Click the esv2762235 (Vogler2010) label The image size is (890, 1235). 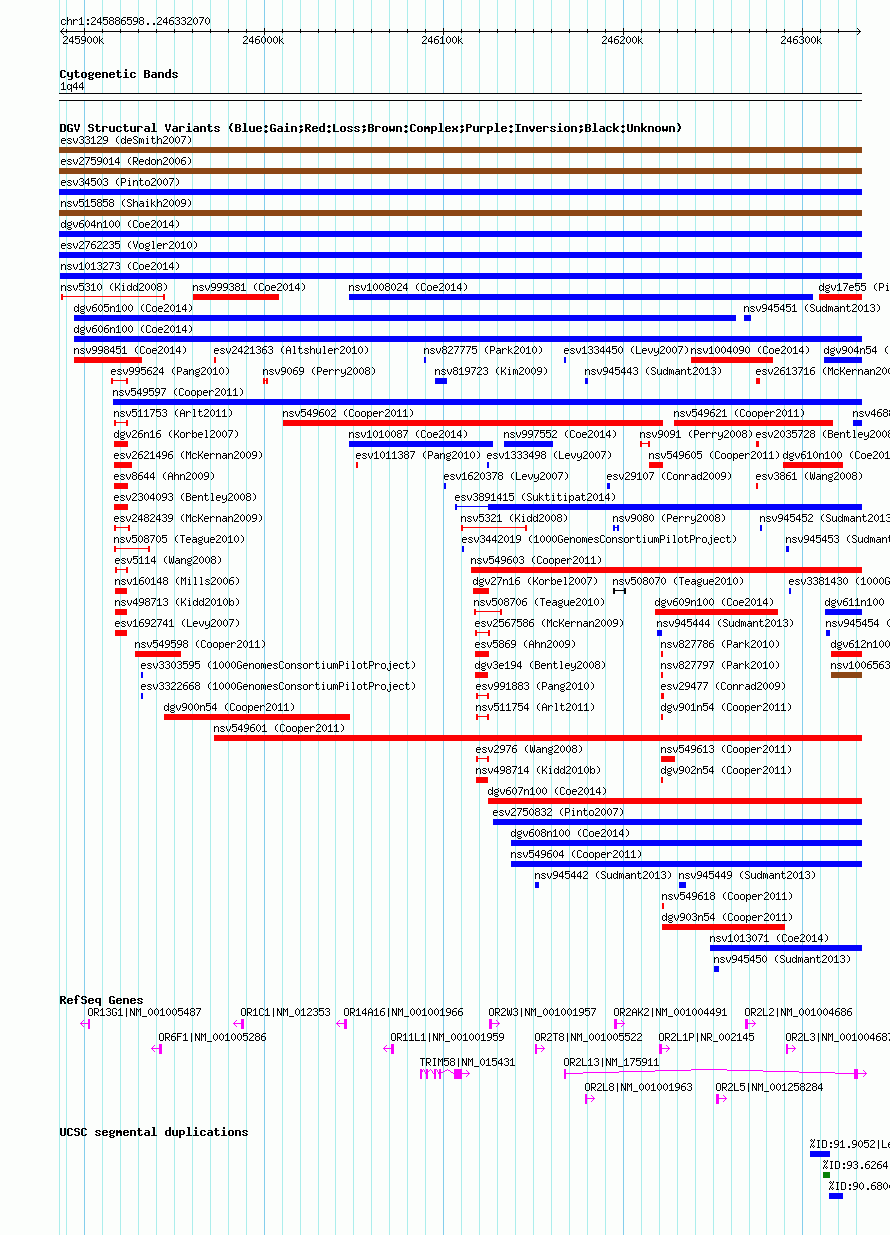[129, 245]
